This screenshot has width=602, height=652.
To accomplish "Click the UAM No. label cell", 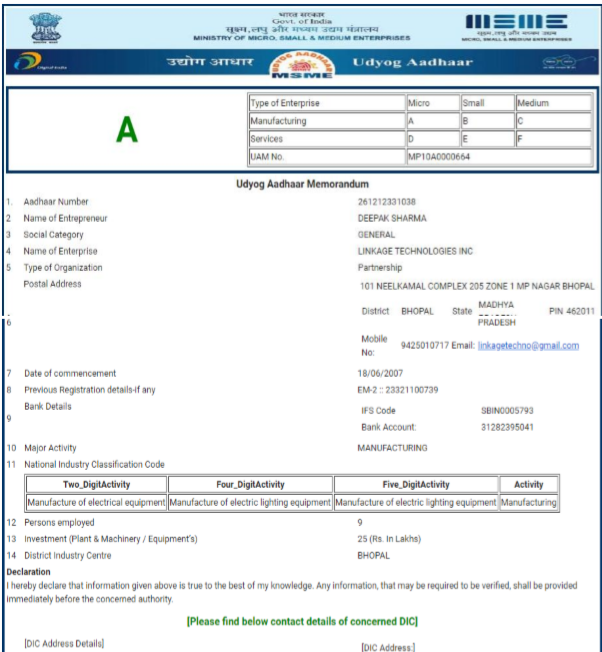I will point(327,157).
